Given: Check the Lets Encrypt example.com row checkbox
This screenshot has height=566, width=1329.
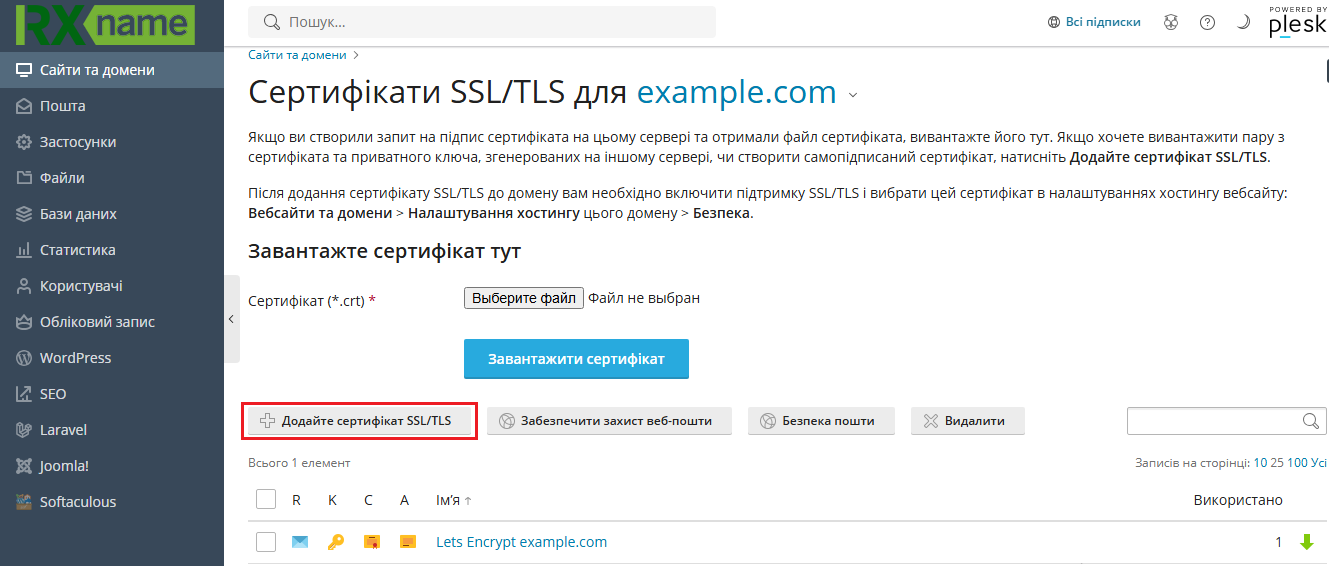Looking at the screenshot, I should click(266, 542).
